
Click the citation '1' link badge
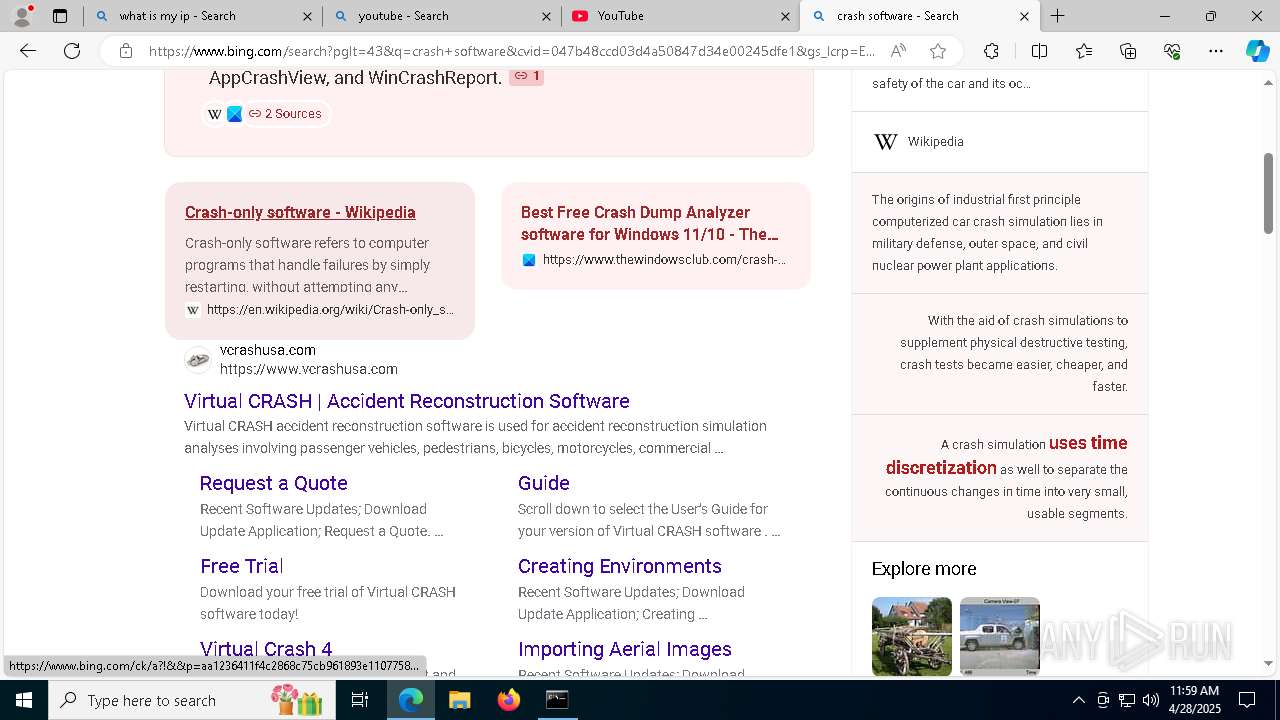(x=527, y=76)
